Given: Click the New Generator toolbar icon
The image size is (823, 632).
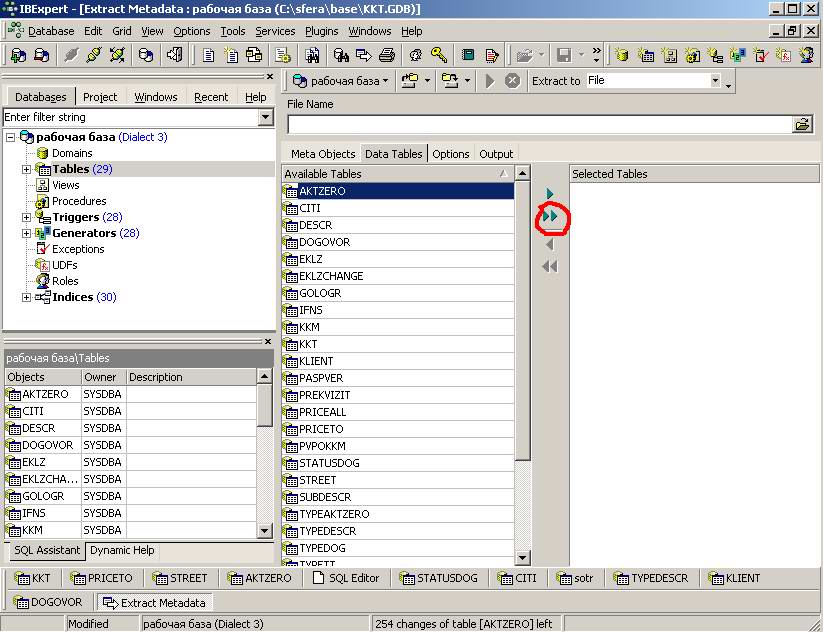Looking at the screenshot, I should pyautogui.click(x=737, y=55).
